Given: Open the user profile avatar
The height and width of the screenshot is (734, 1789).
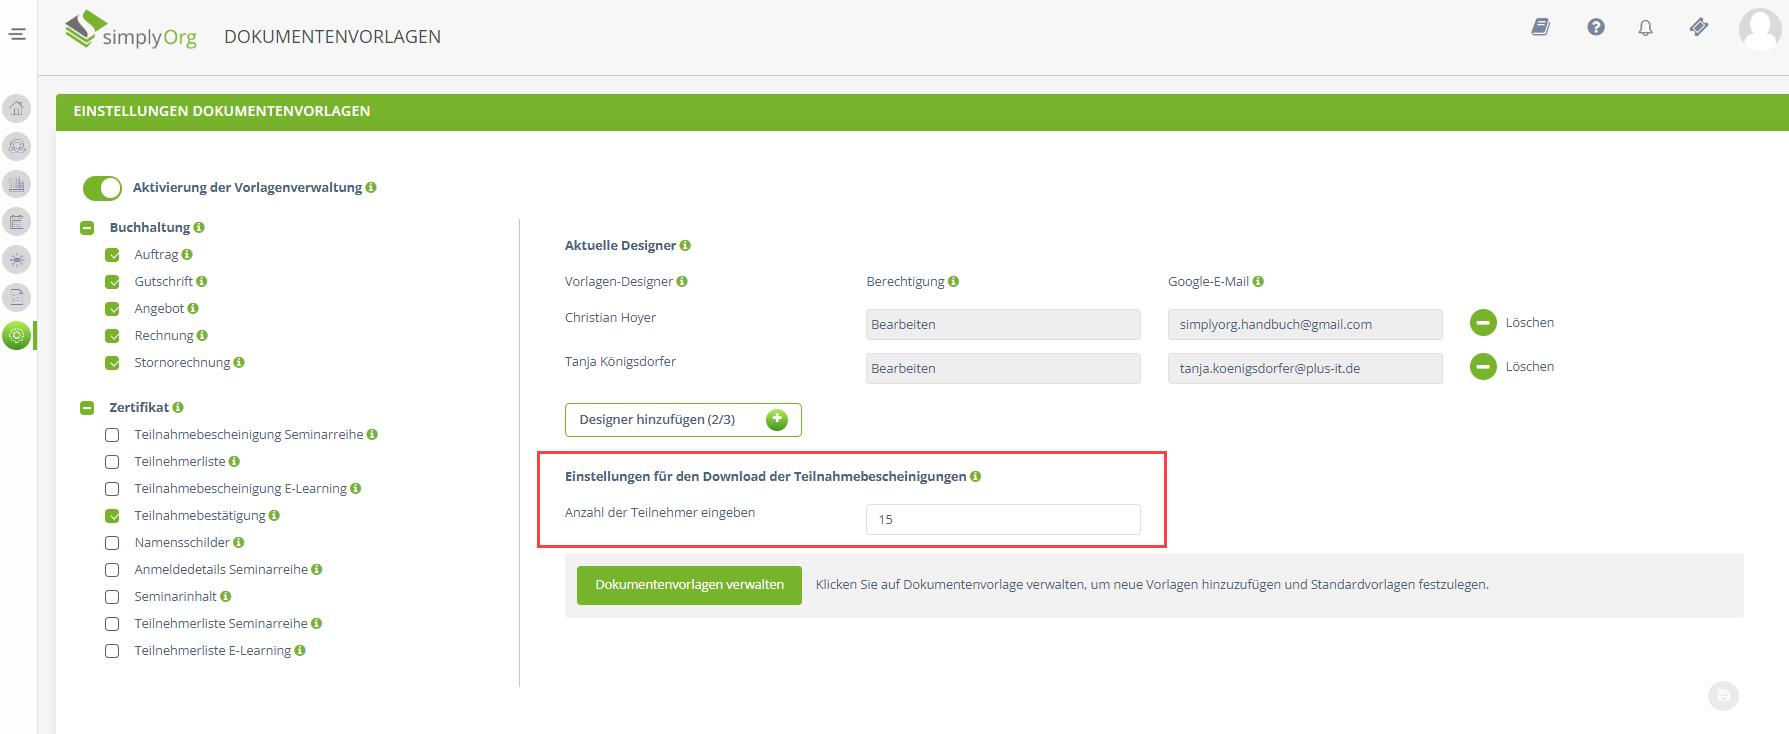Looking at the screenshot, I should click(1759, 29).
